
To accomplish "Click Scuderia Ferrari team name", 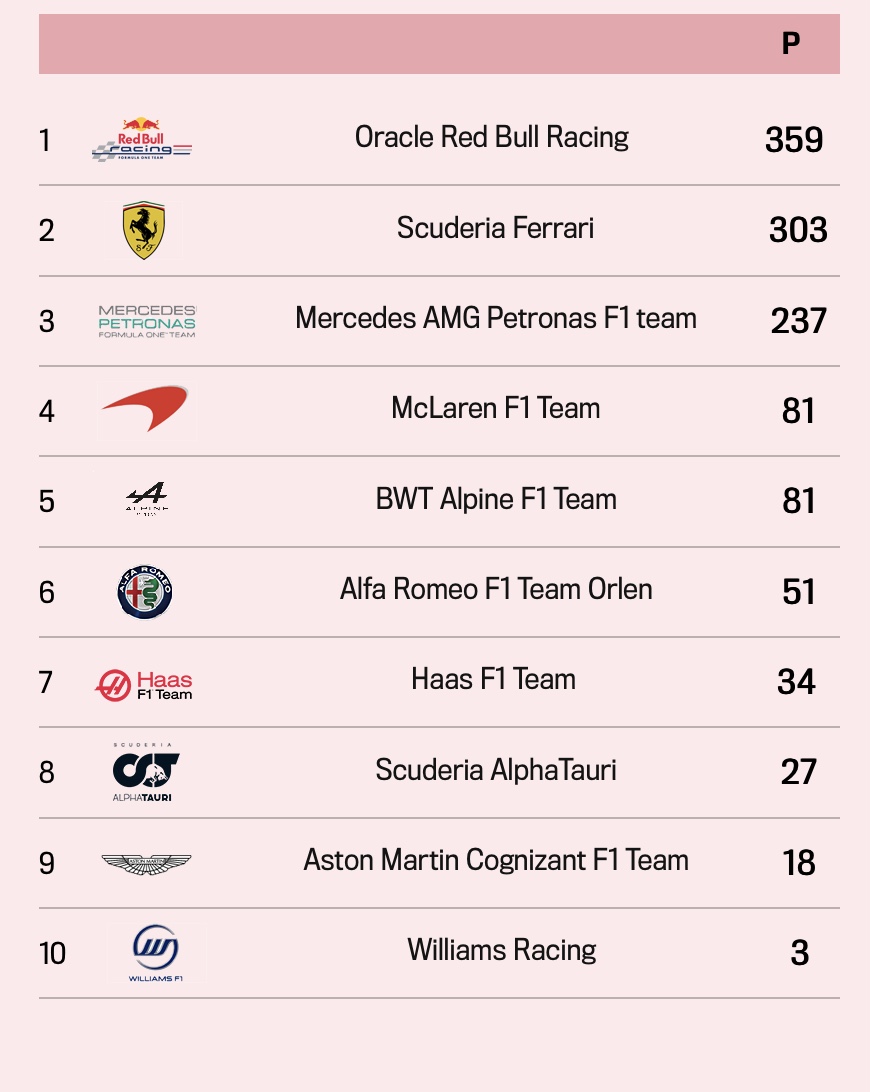I will (x=495, y=228).
